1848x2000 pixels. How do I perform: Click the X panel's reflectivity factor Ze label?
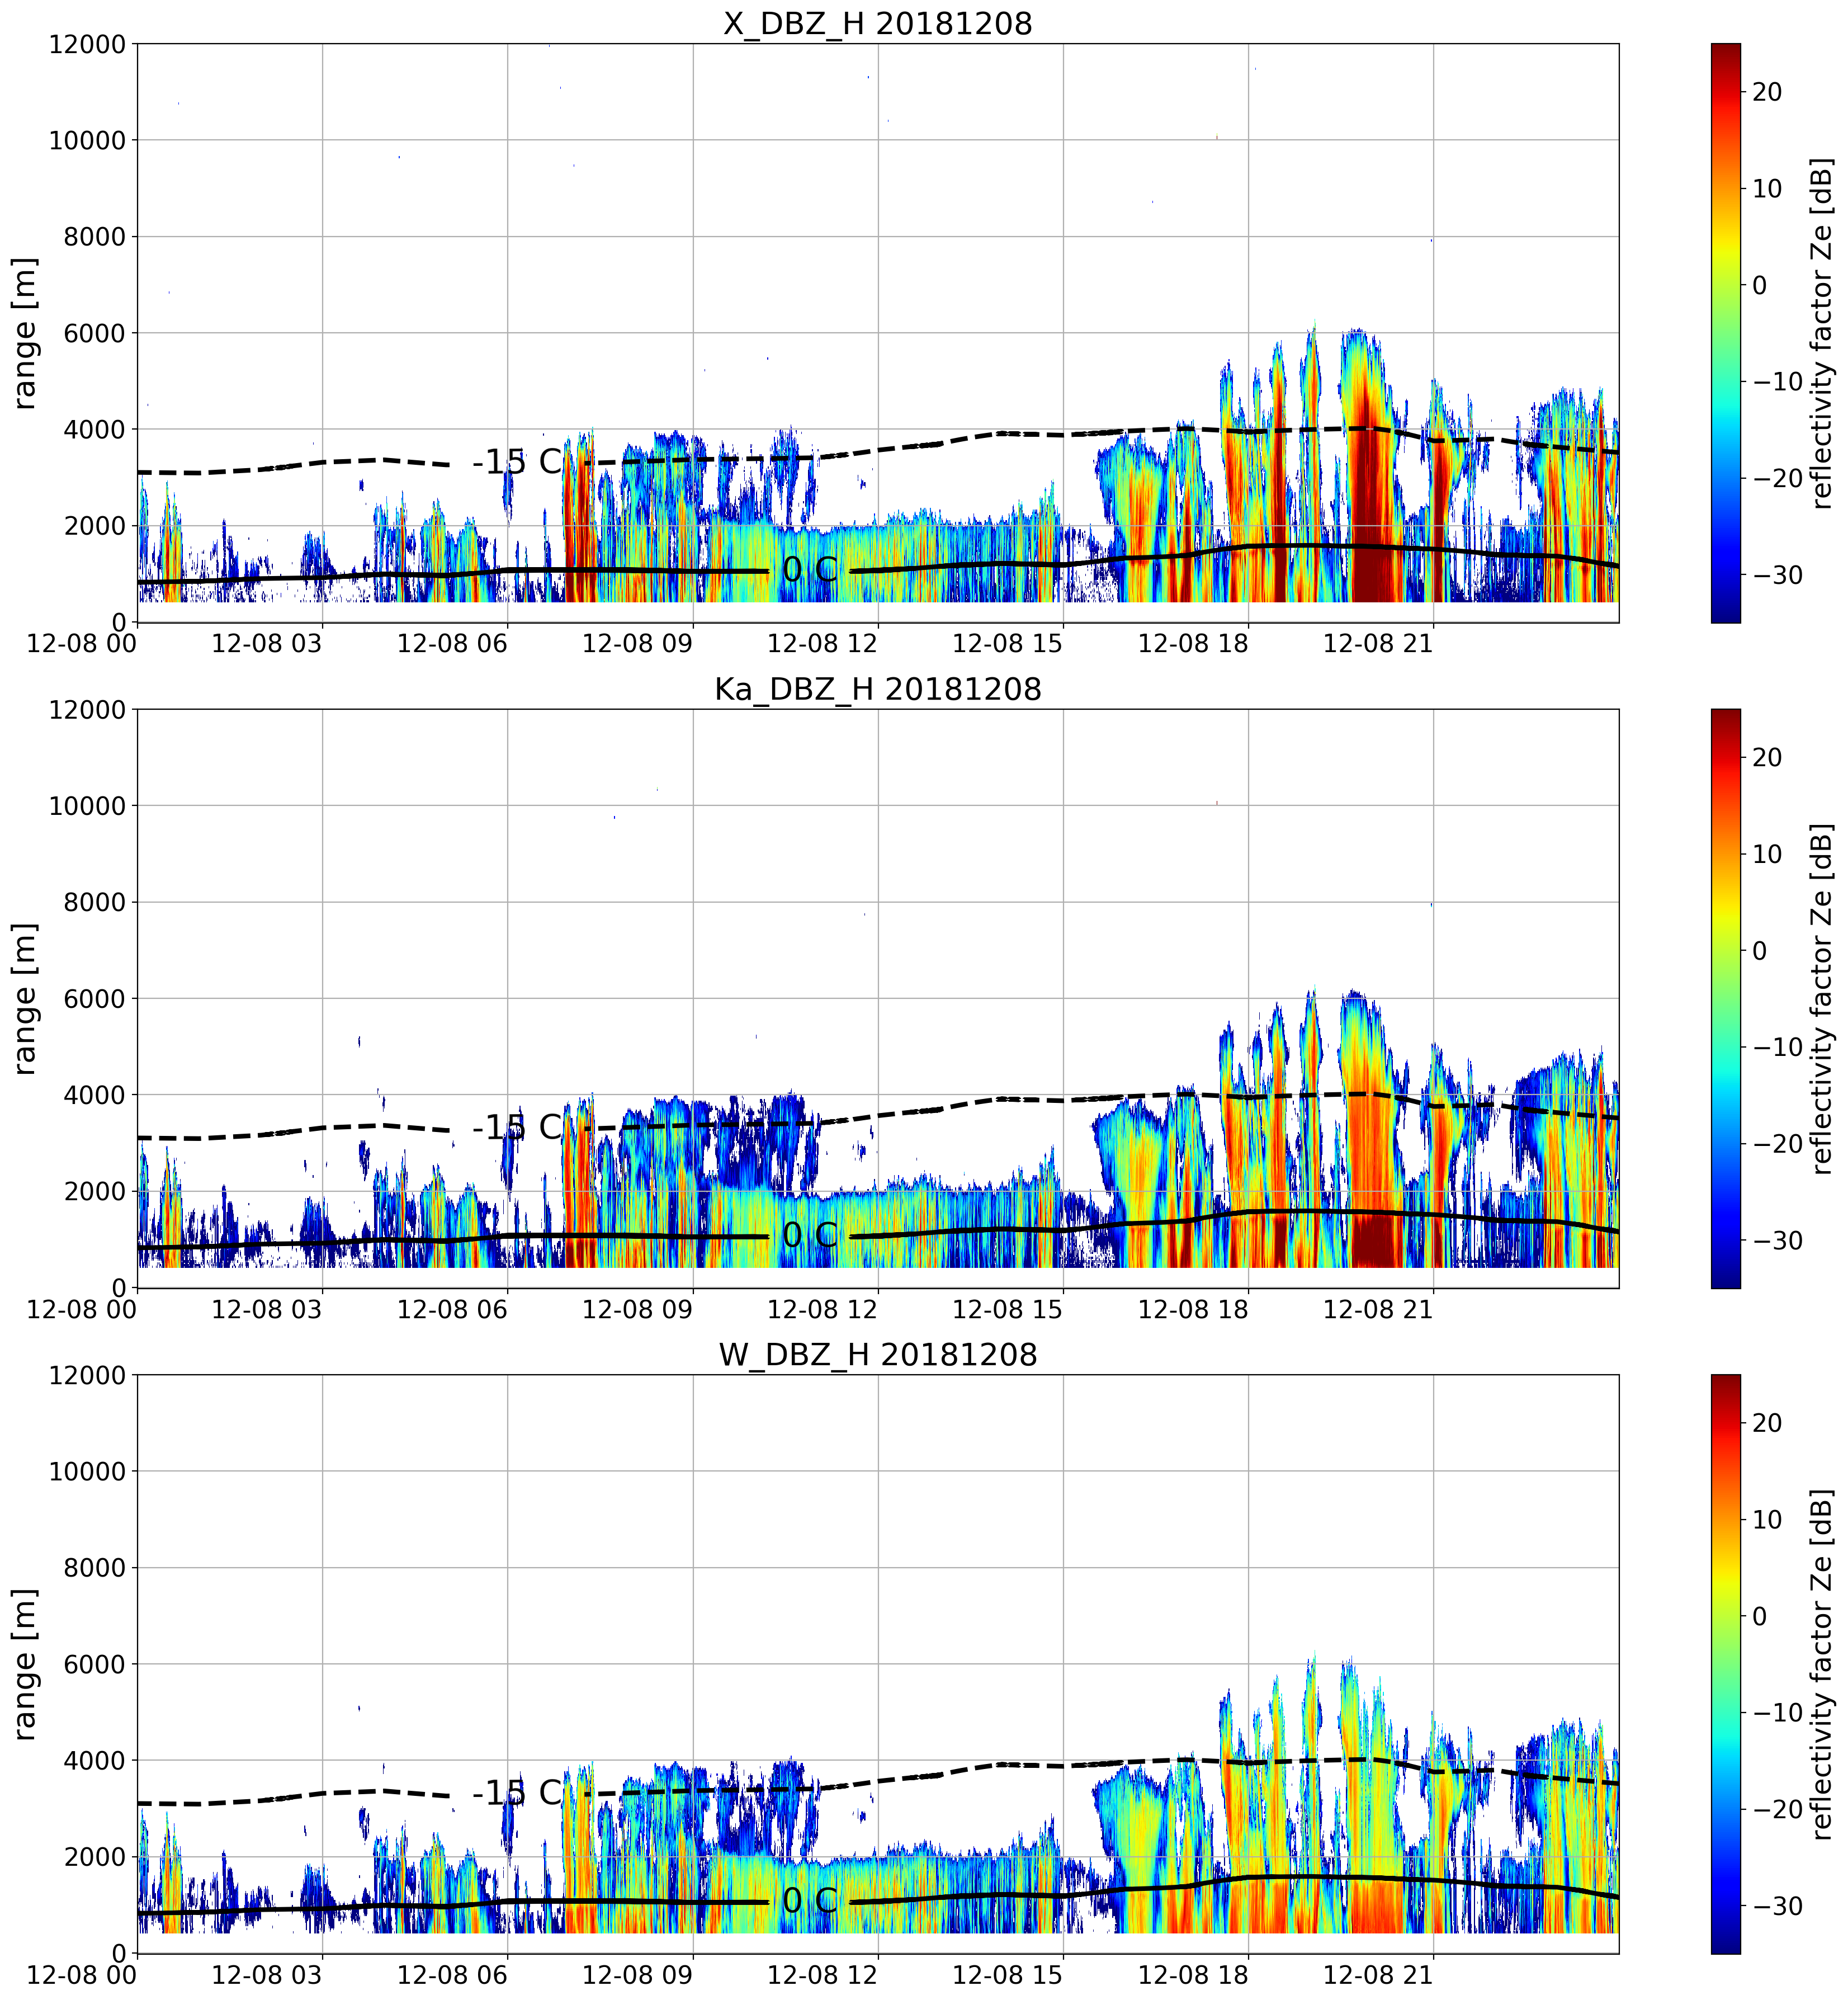click(1822, 333)
